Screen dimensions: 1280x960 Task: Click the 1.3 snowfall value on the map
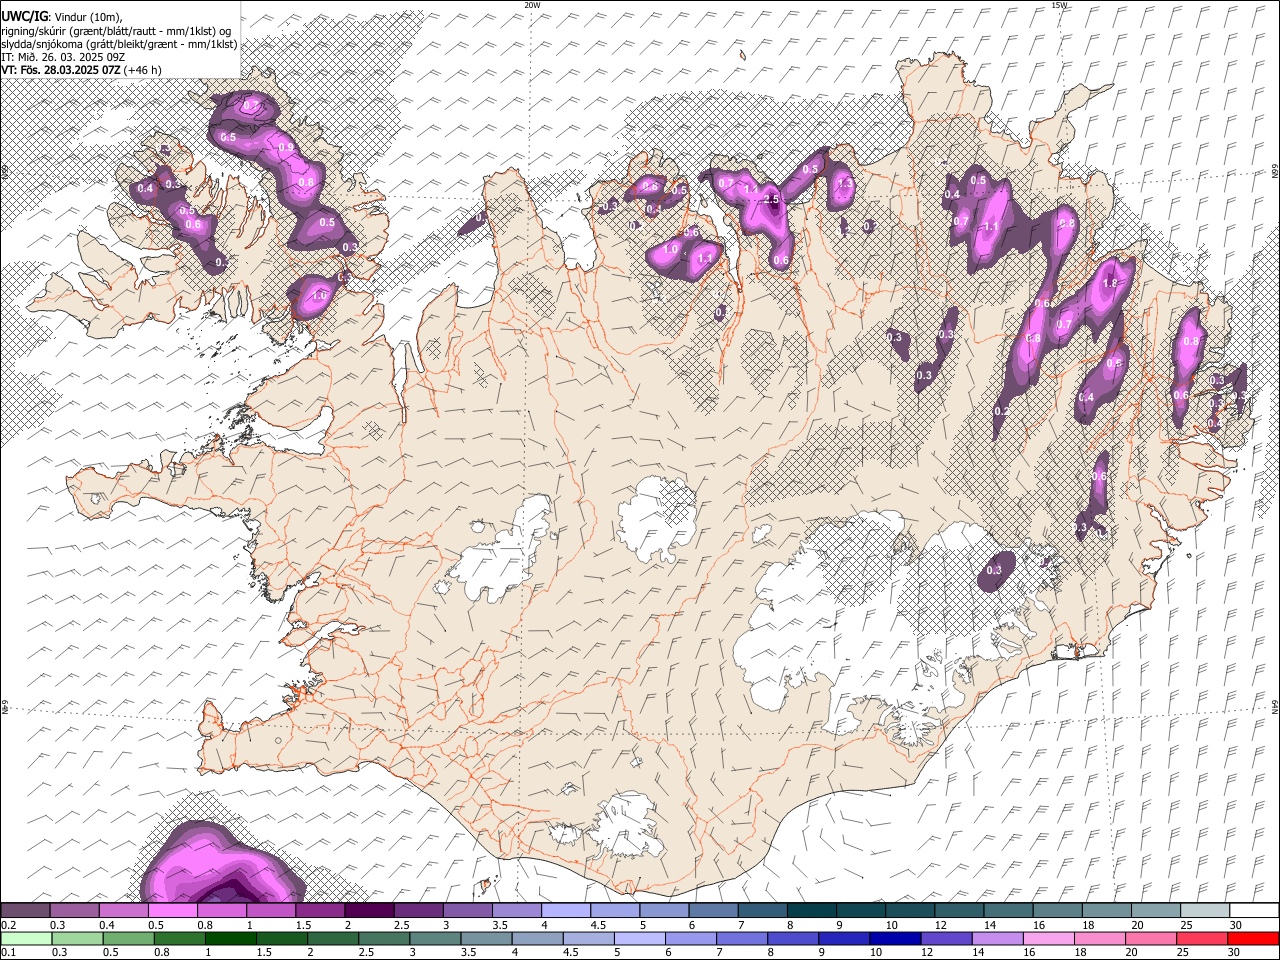[x=845, y=184]
